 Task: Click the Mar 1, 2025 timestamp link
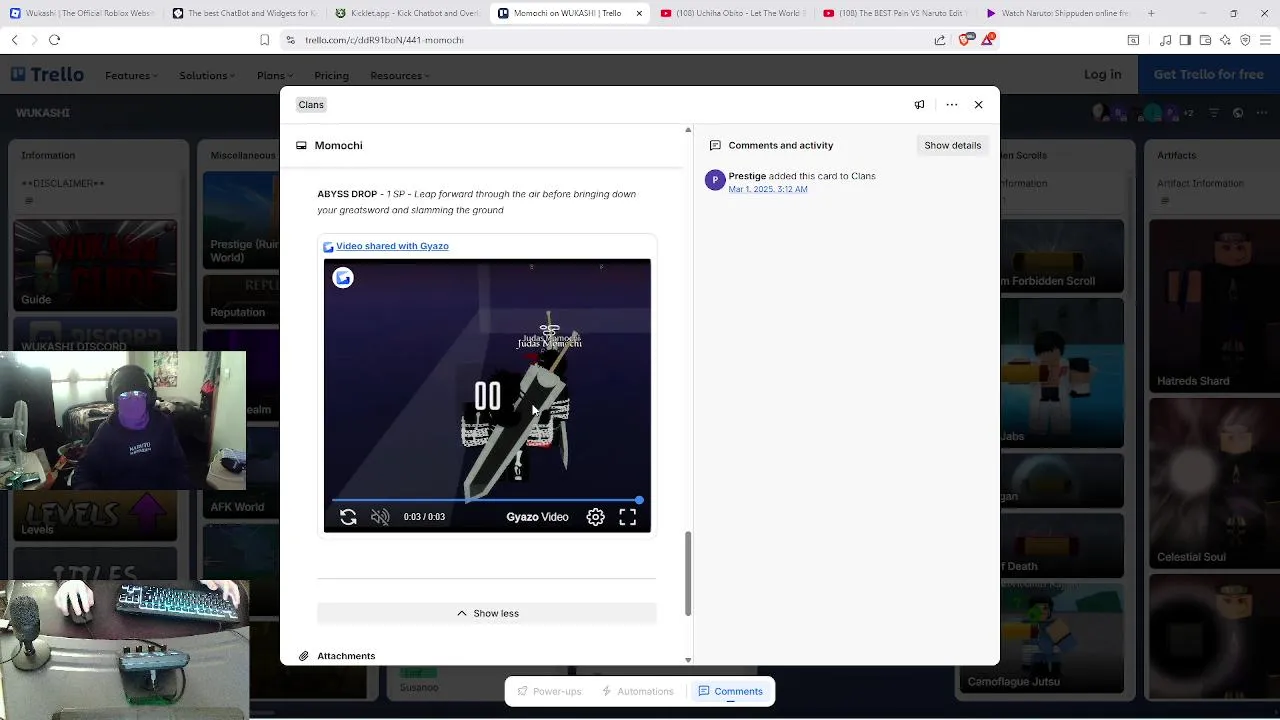pos(768,189)
